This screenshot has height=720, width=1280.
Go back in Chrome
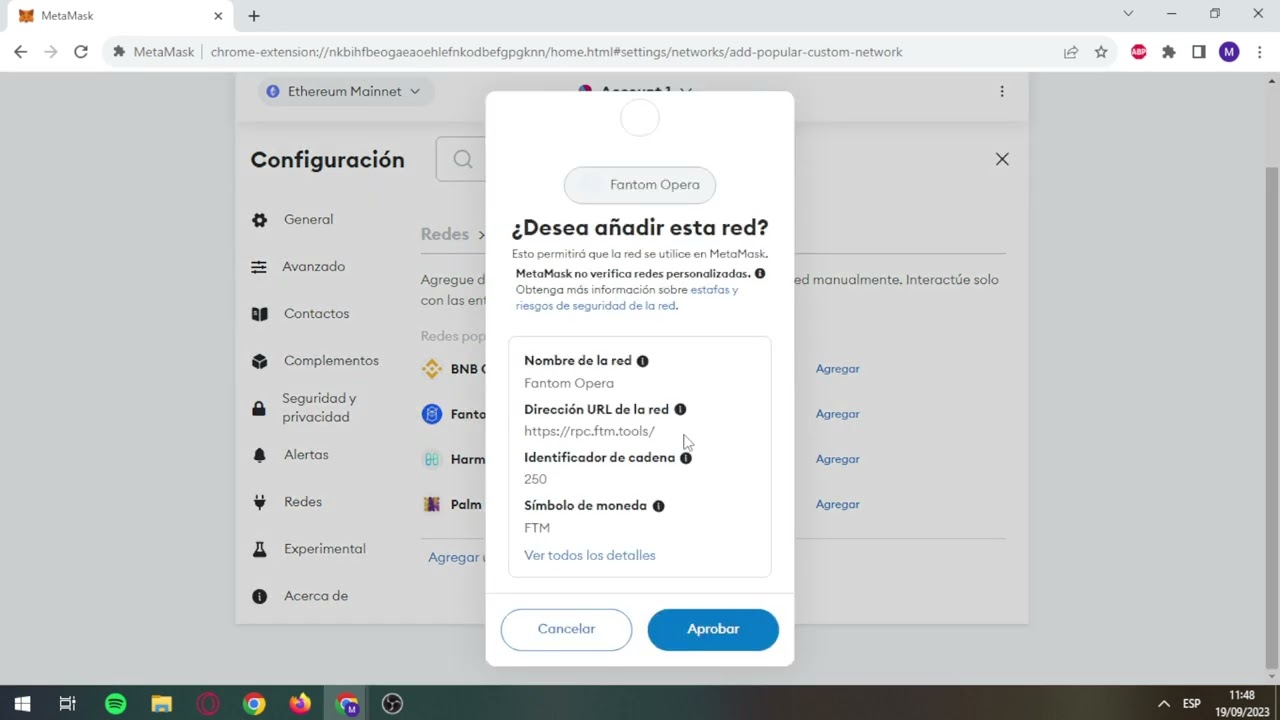click(21, 52)
